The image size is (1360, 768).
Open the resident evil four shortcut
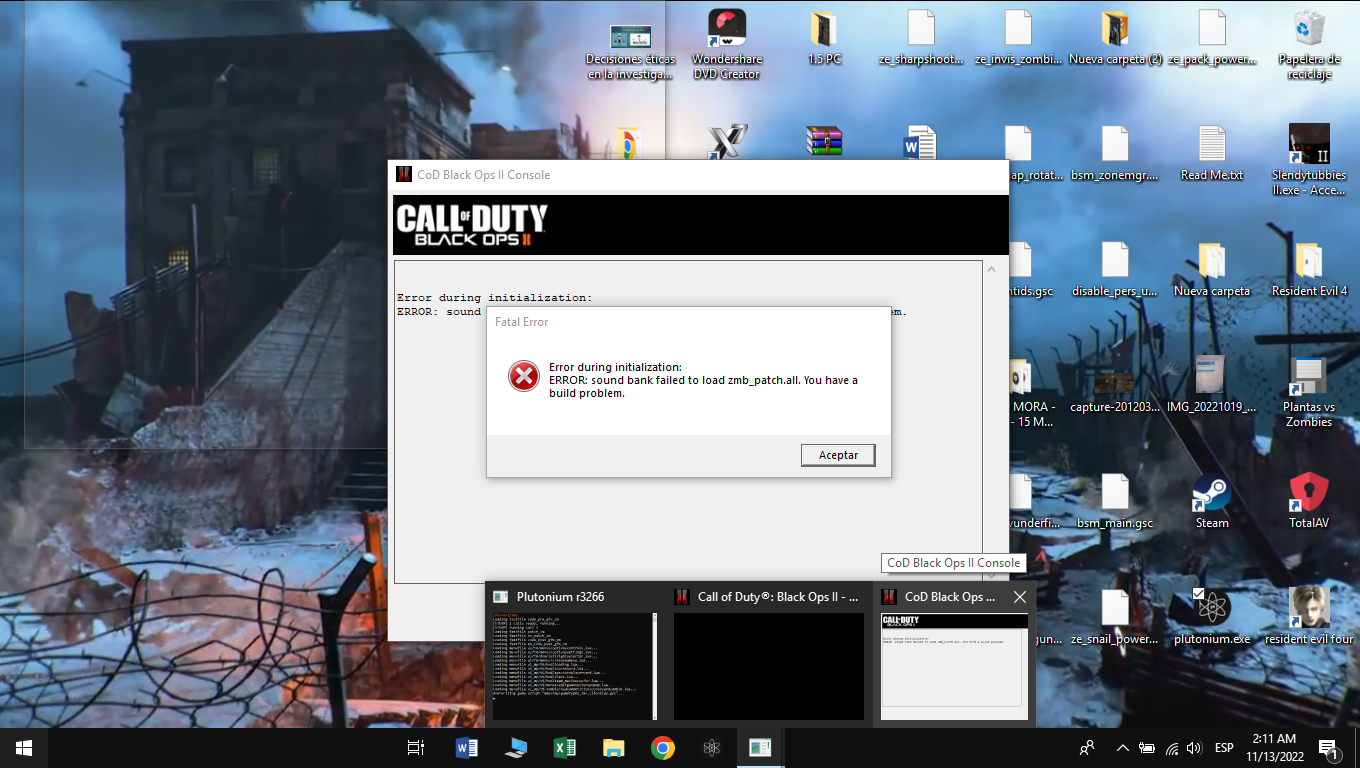coord(1309,617)
